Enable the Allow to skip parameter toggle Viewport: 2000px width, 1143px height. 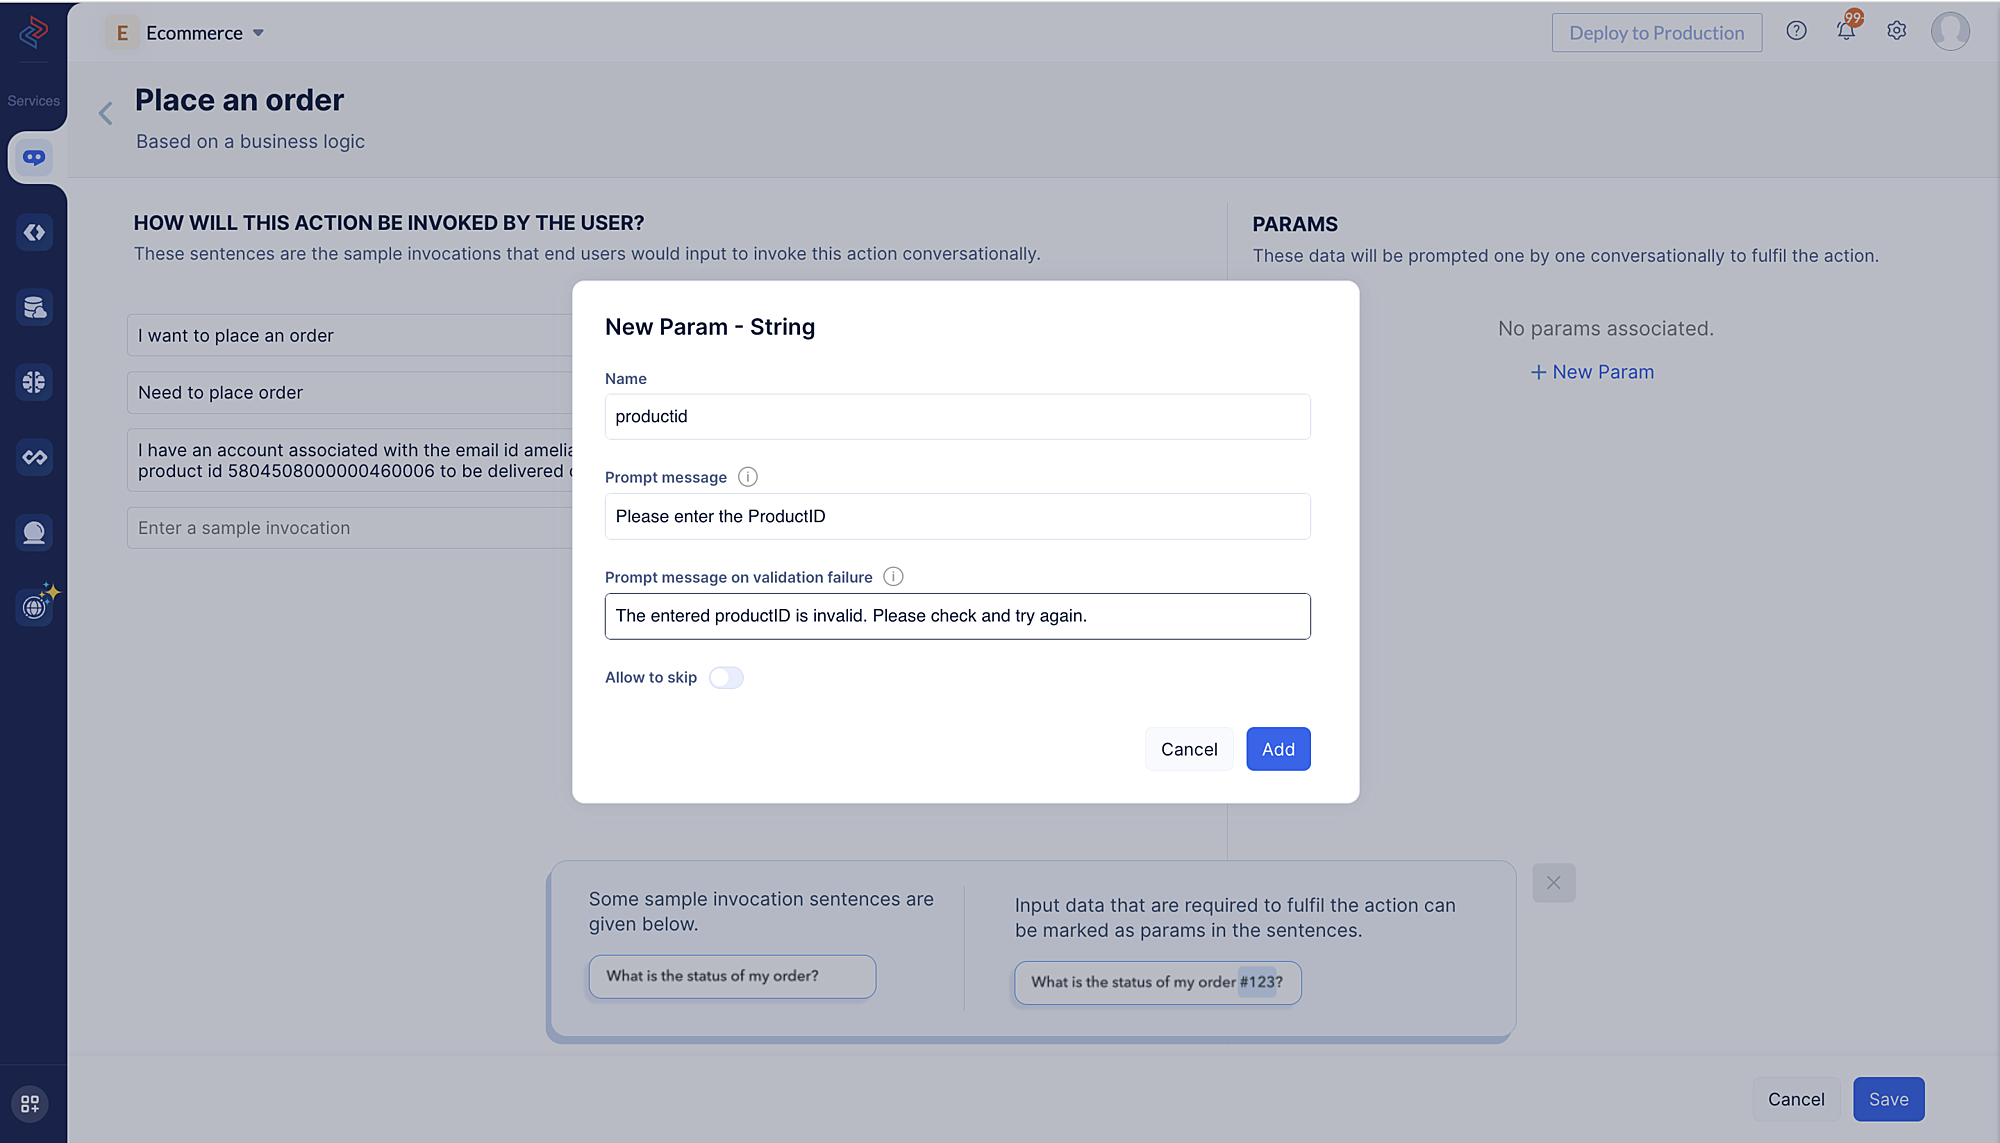[725, 676]
